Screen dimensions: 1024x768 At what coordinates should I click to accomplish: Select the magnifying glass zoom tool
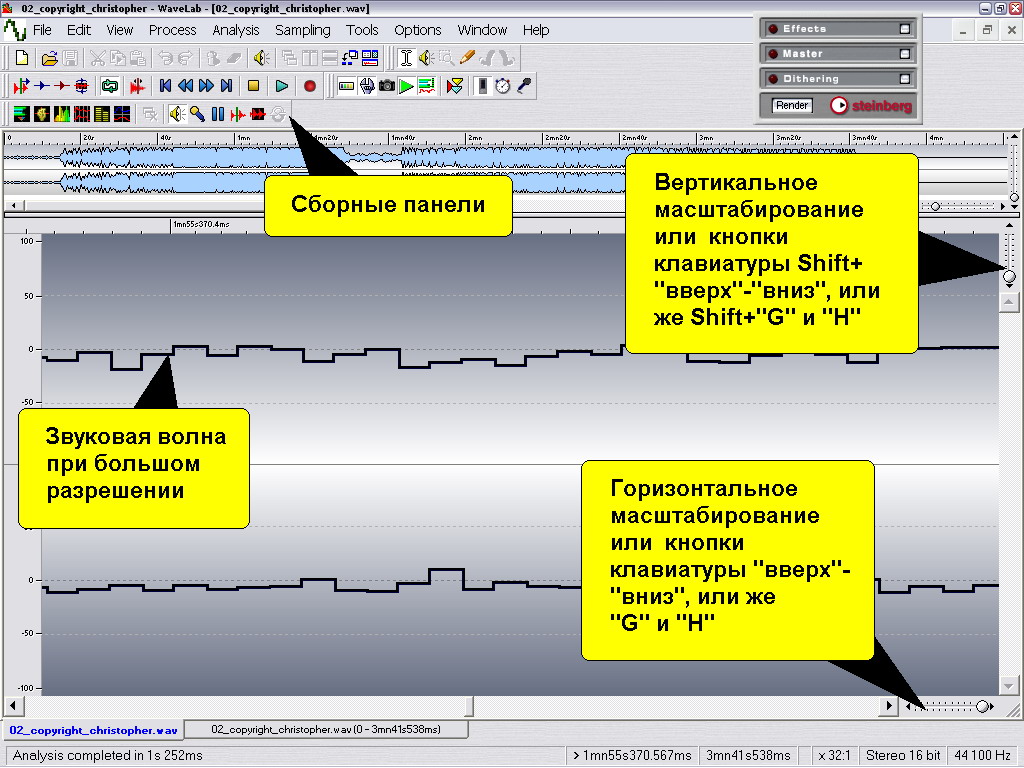[447, 58]
